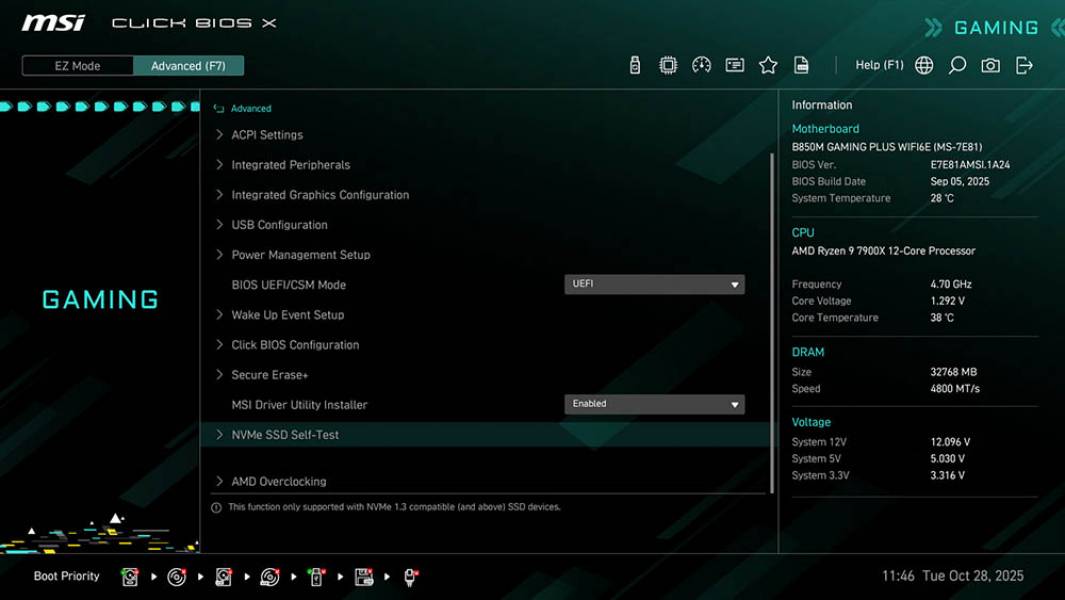Click the CPU chip icon in the toolbar
The image size is (1065, 600).
click(670, 64)
